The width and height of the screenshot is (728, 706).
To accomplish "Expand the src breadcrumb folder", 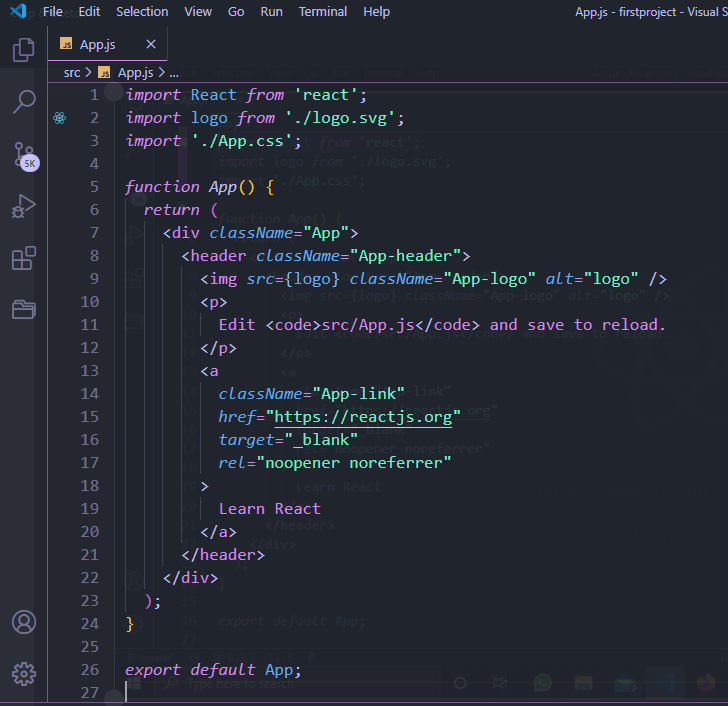I will [x=71, y=72].
